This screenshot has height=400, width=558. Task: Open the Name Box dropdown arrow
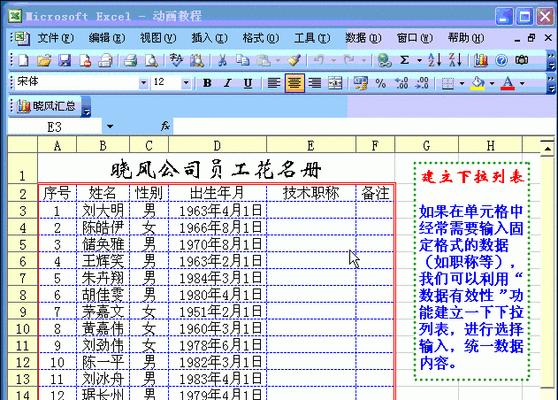pyautogui.click(x=110, y=126)
